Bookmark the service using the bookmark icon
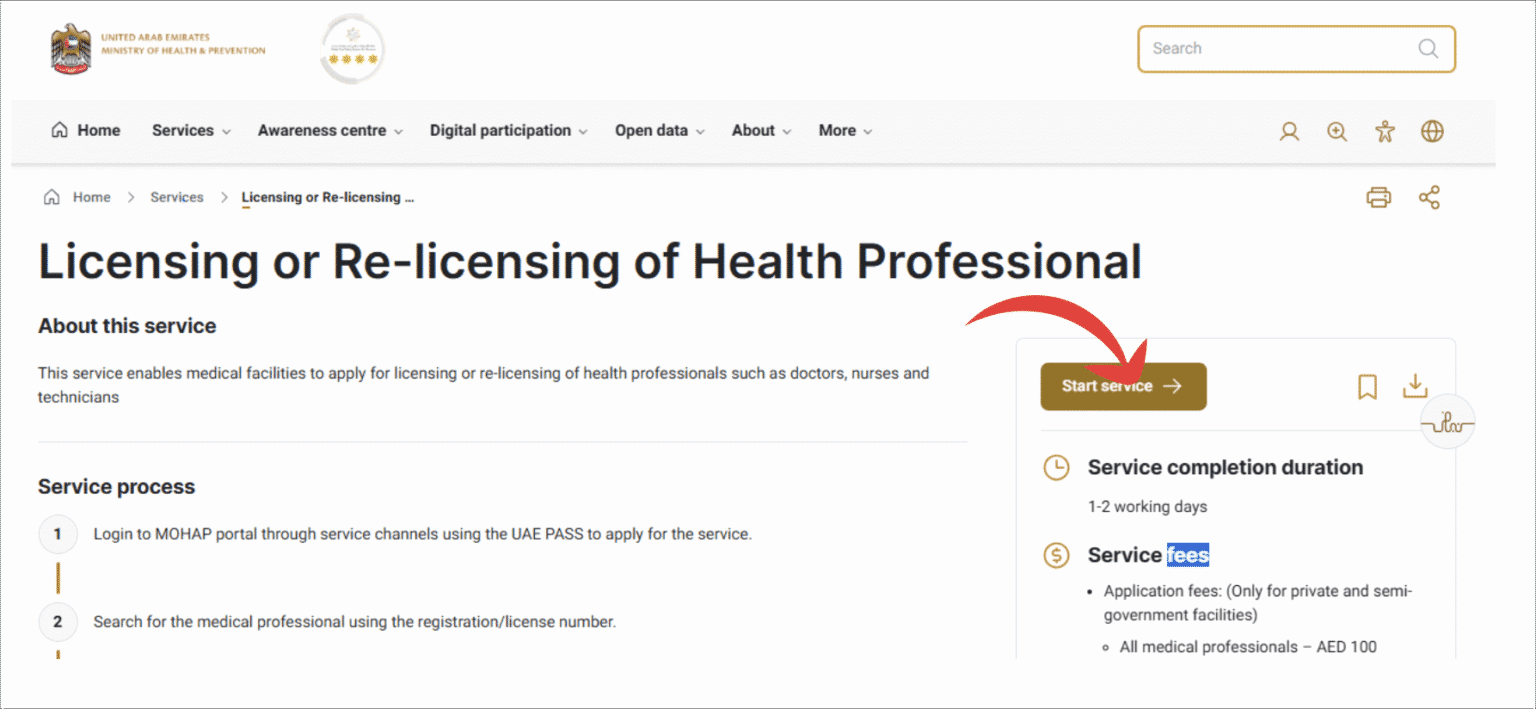 tap(1367, 387)
